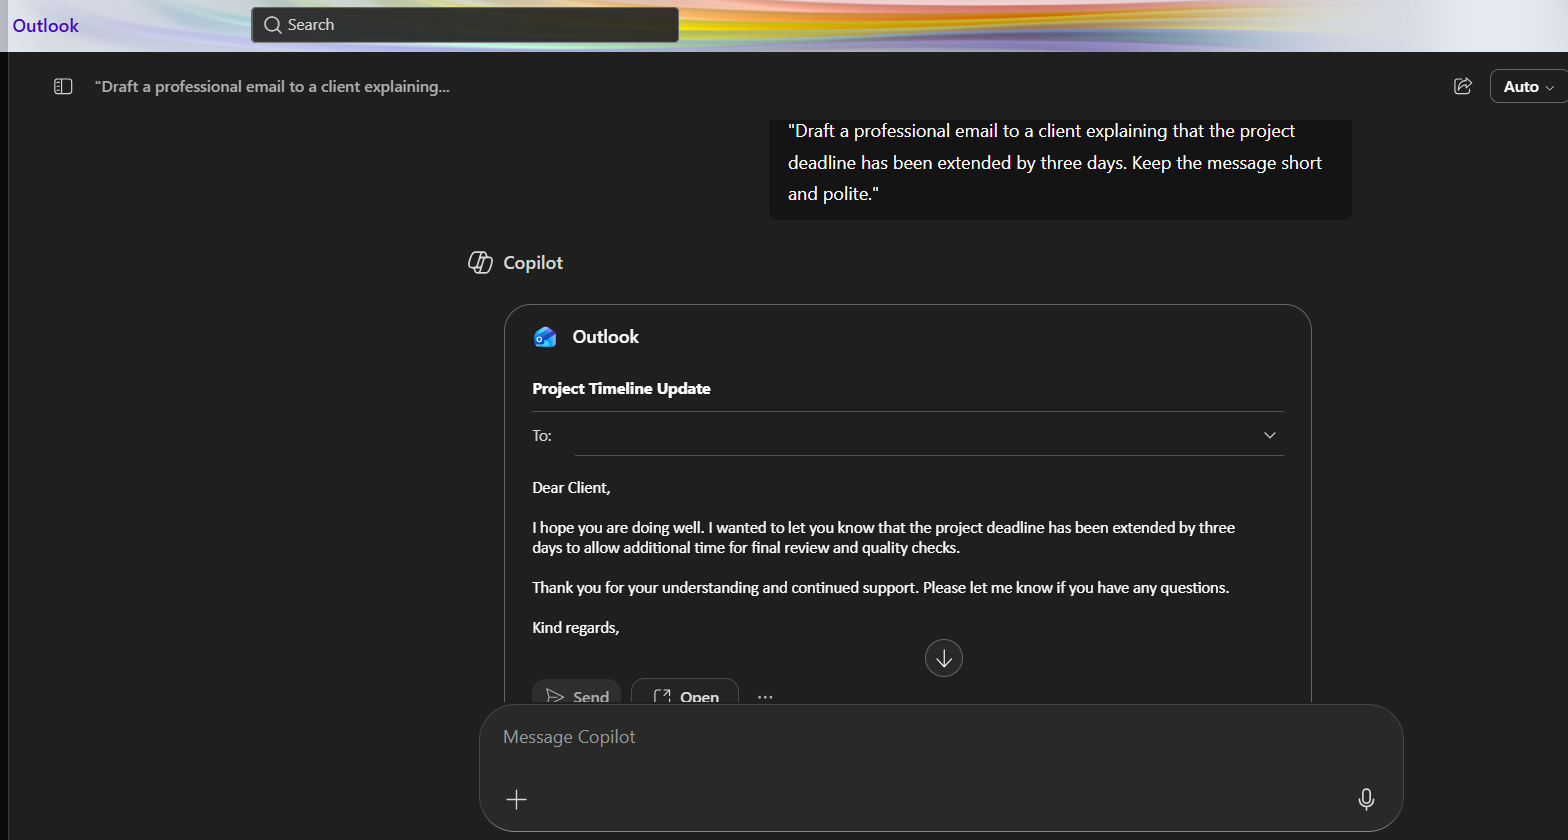Click the scroll-to-bottom arrow button

944,658
